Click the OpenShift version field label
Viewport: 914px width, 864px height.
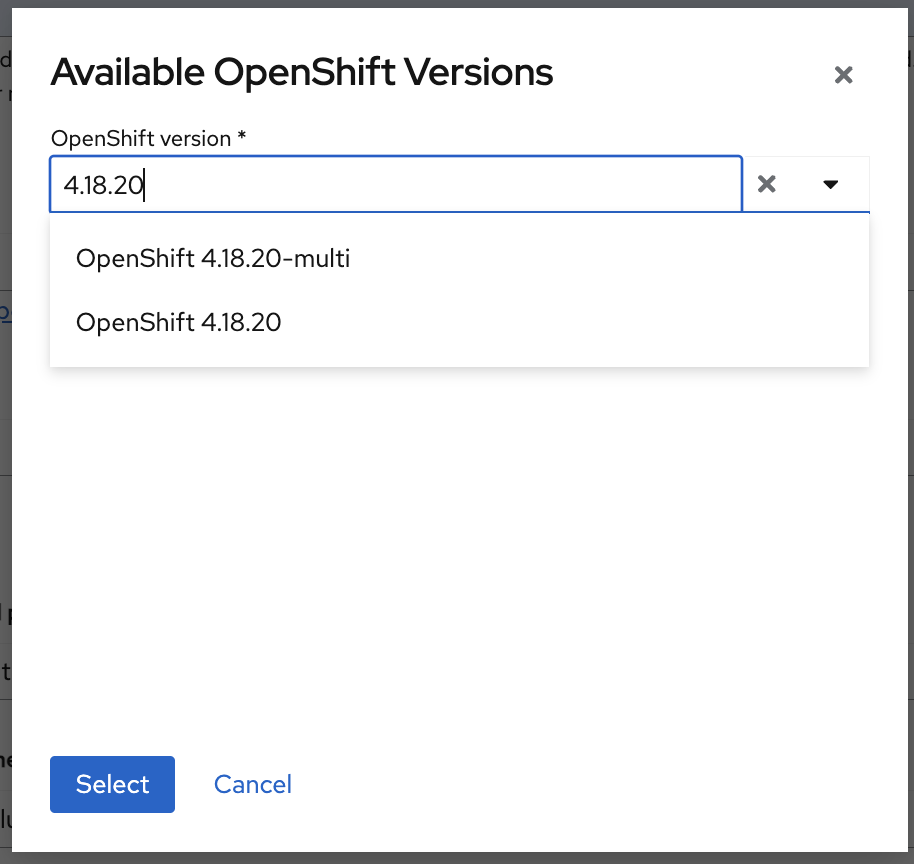(140, 138)
